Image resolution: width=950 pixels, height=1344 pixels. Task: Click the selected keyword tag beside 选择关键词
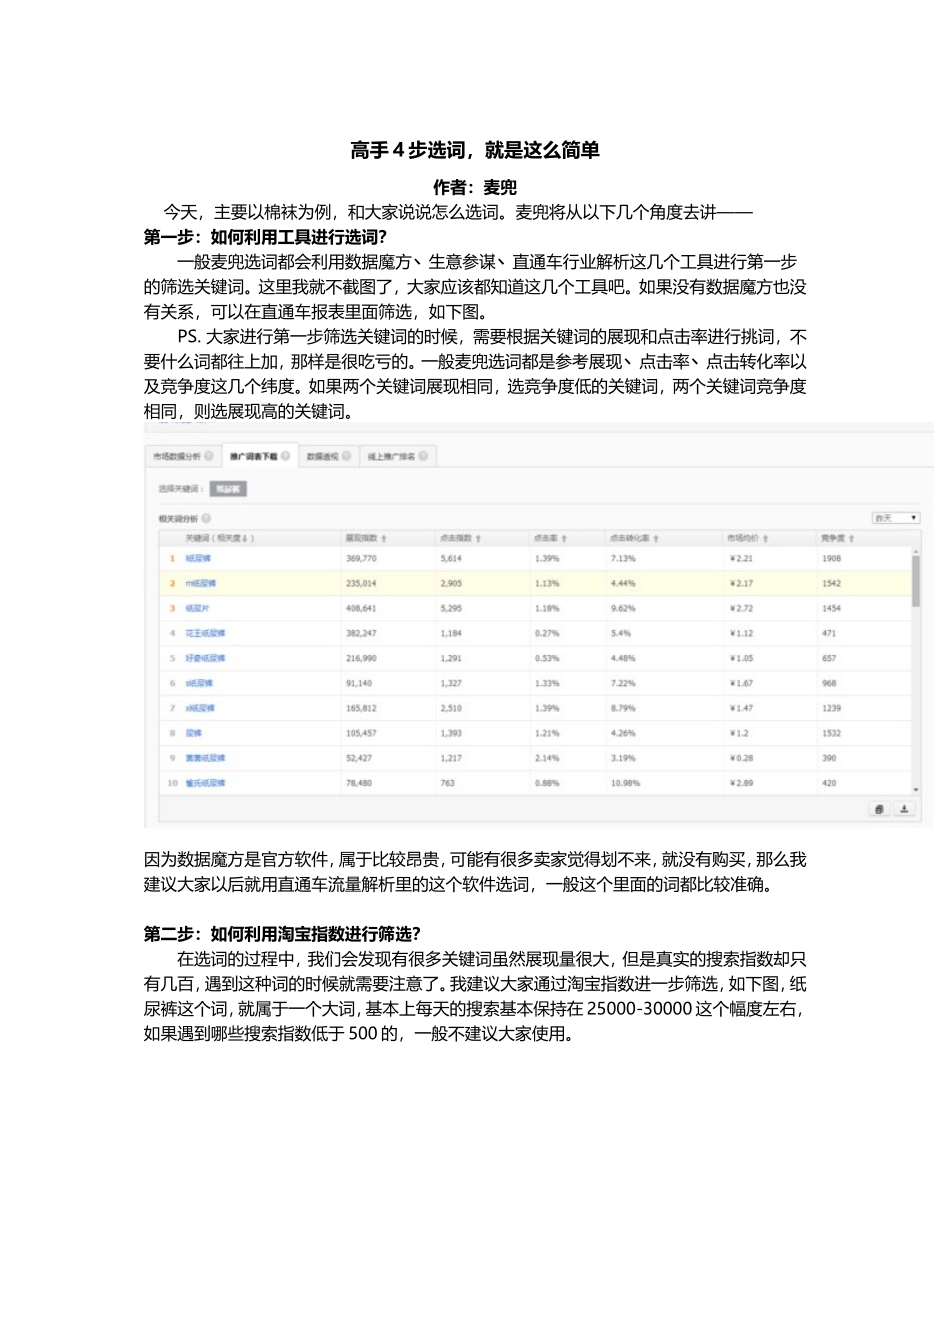(229, 488)
